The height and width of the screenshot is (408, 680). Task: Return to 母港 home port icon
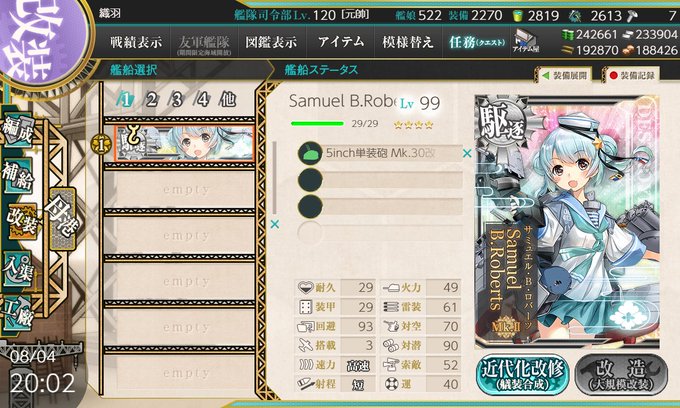[x=62, y=218]
